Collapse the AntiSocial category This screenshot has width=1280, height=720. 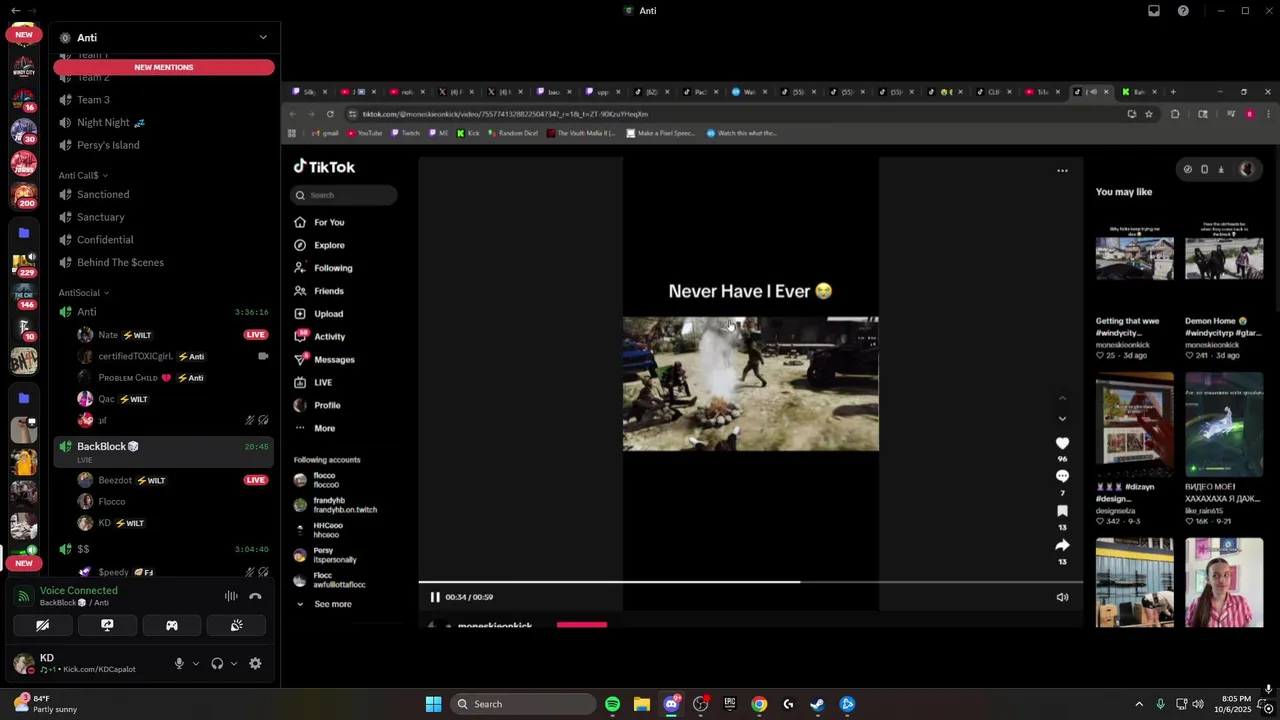(83, 293)
